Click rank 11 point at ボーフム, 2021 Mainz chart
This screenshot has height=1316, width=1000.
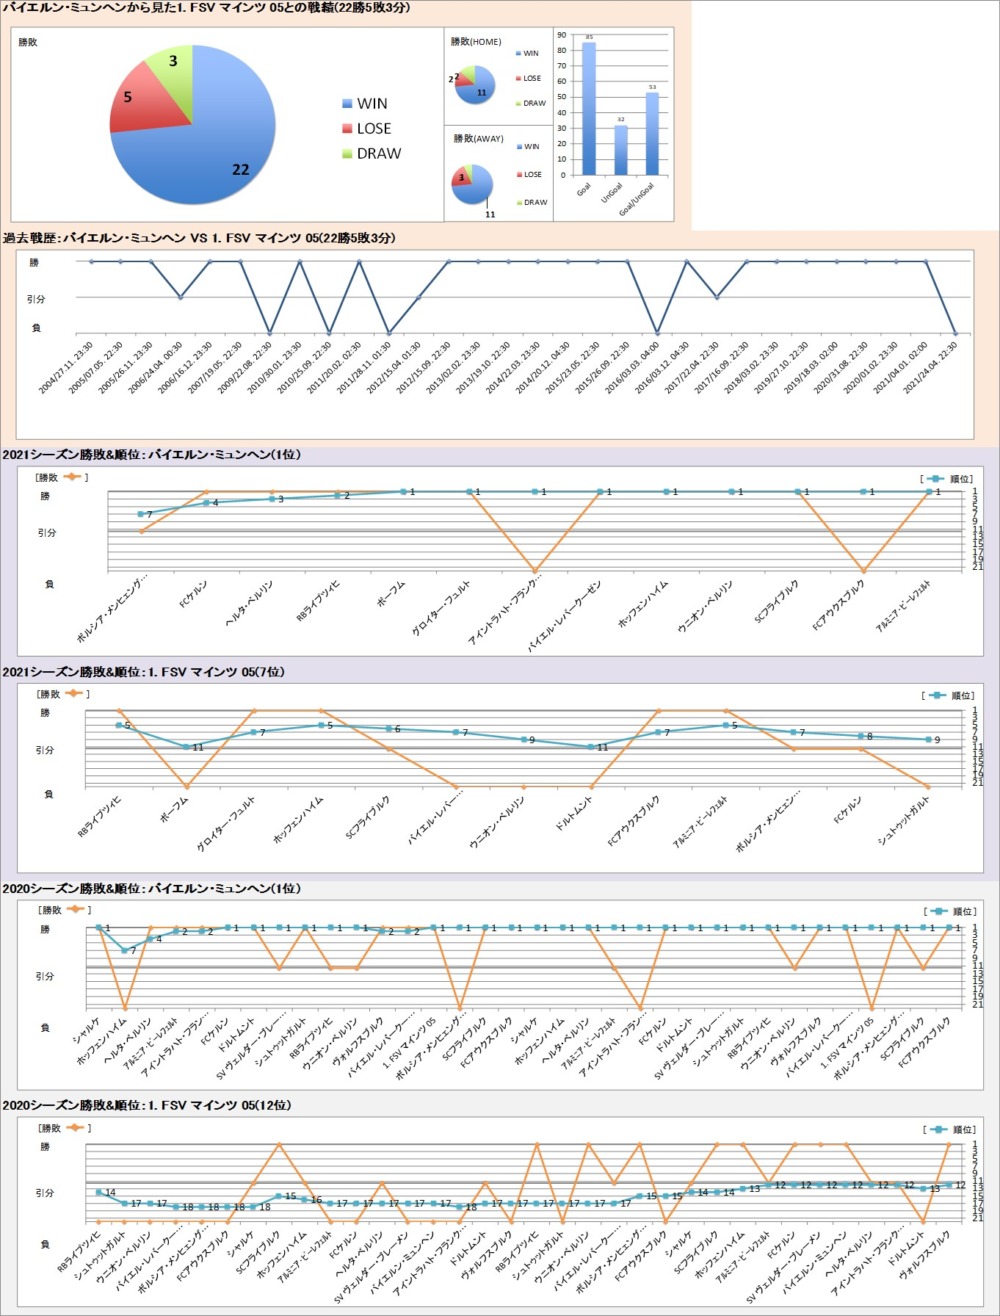click(186, 747)
